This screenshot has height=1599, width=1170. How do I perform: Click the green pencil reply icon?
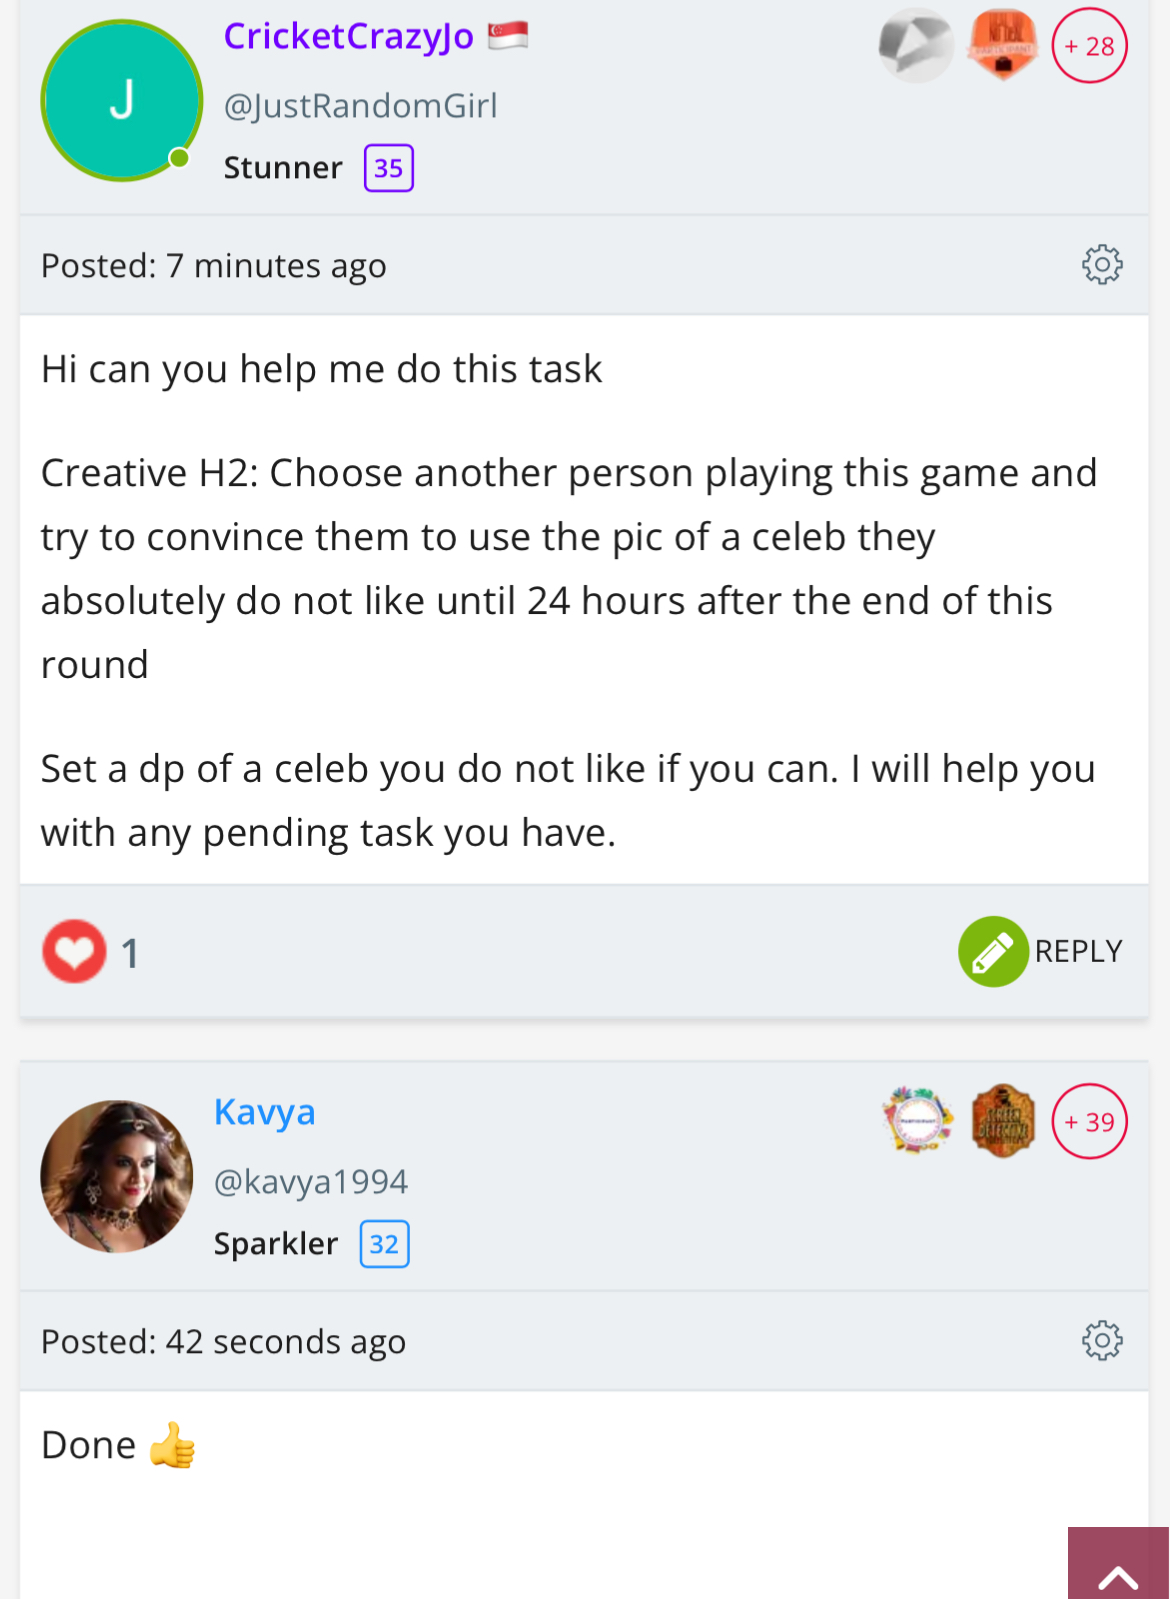993,951
